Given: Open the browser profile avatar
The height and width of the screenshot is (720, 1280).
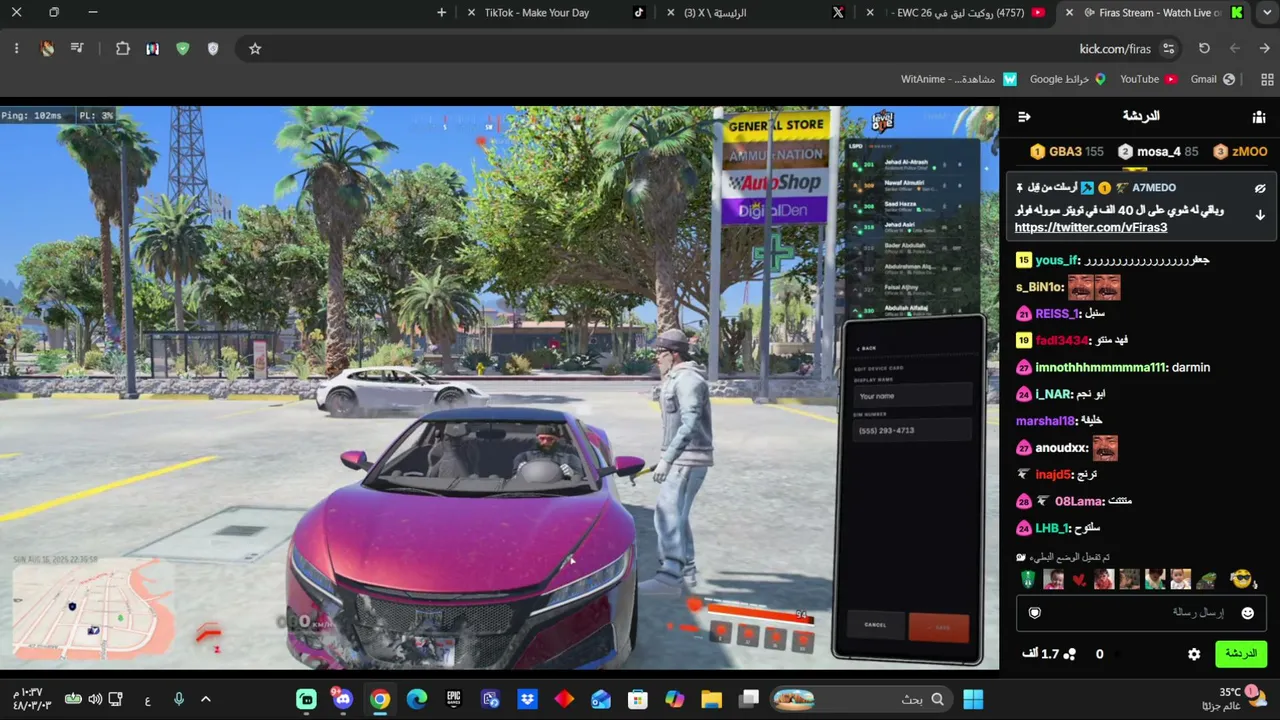Looking at the screenshot, I should point(47,48).
